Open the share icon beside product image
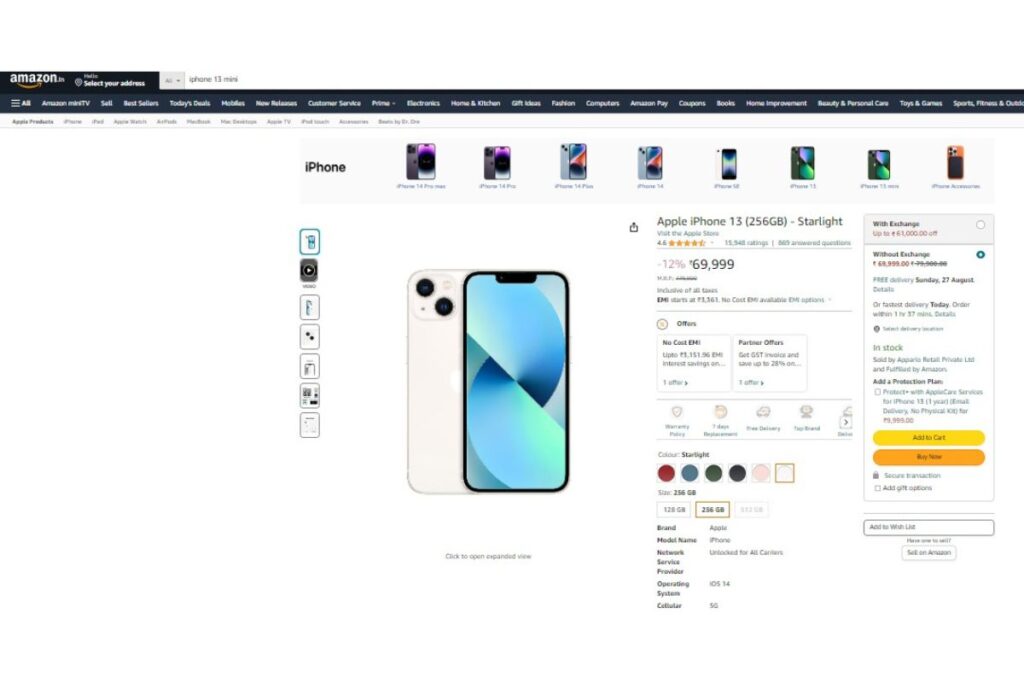 coord(633,227)
